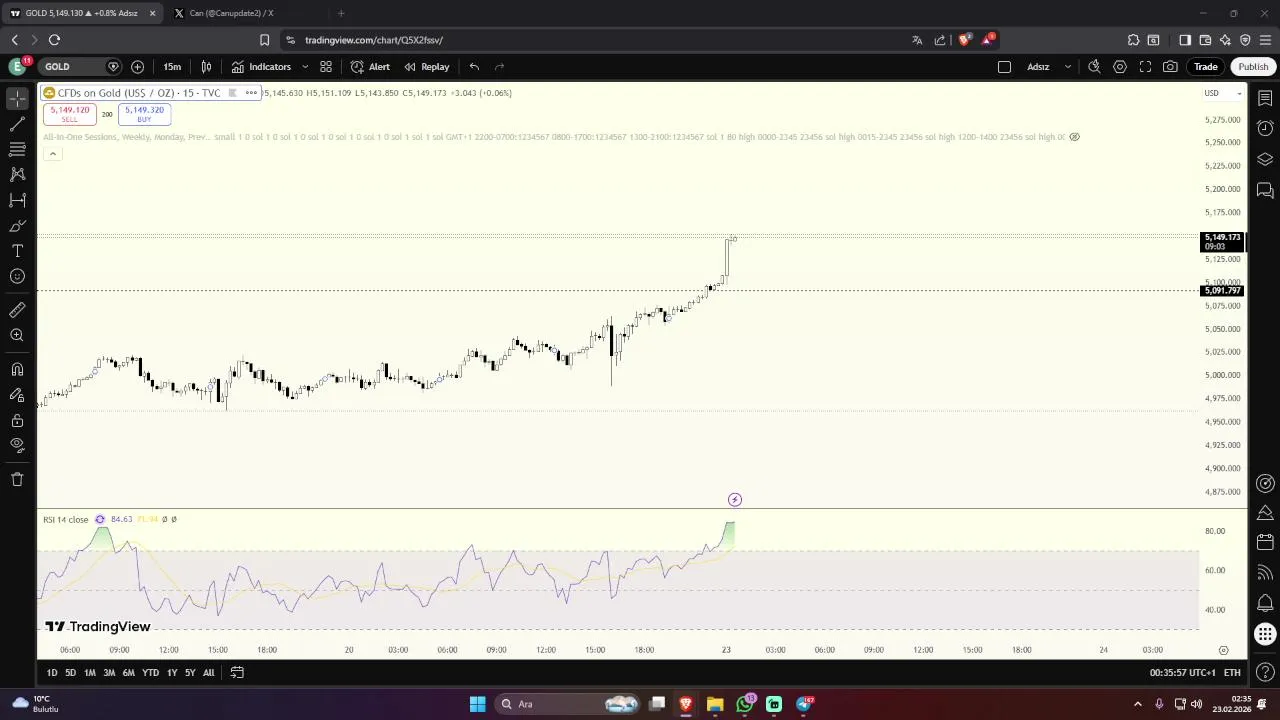Expand the Indicators favorites dropdown arrow

click(x=305, y=67)
